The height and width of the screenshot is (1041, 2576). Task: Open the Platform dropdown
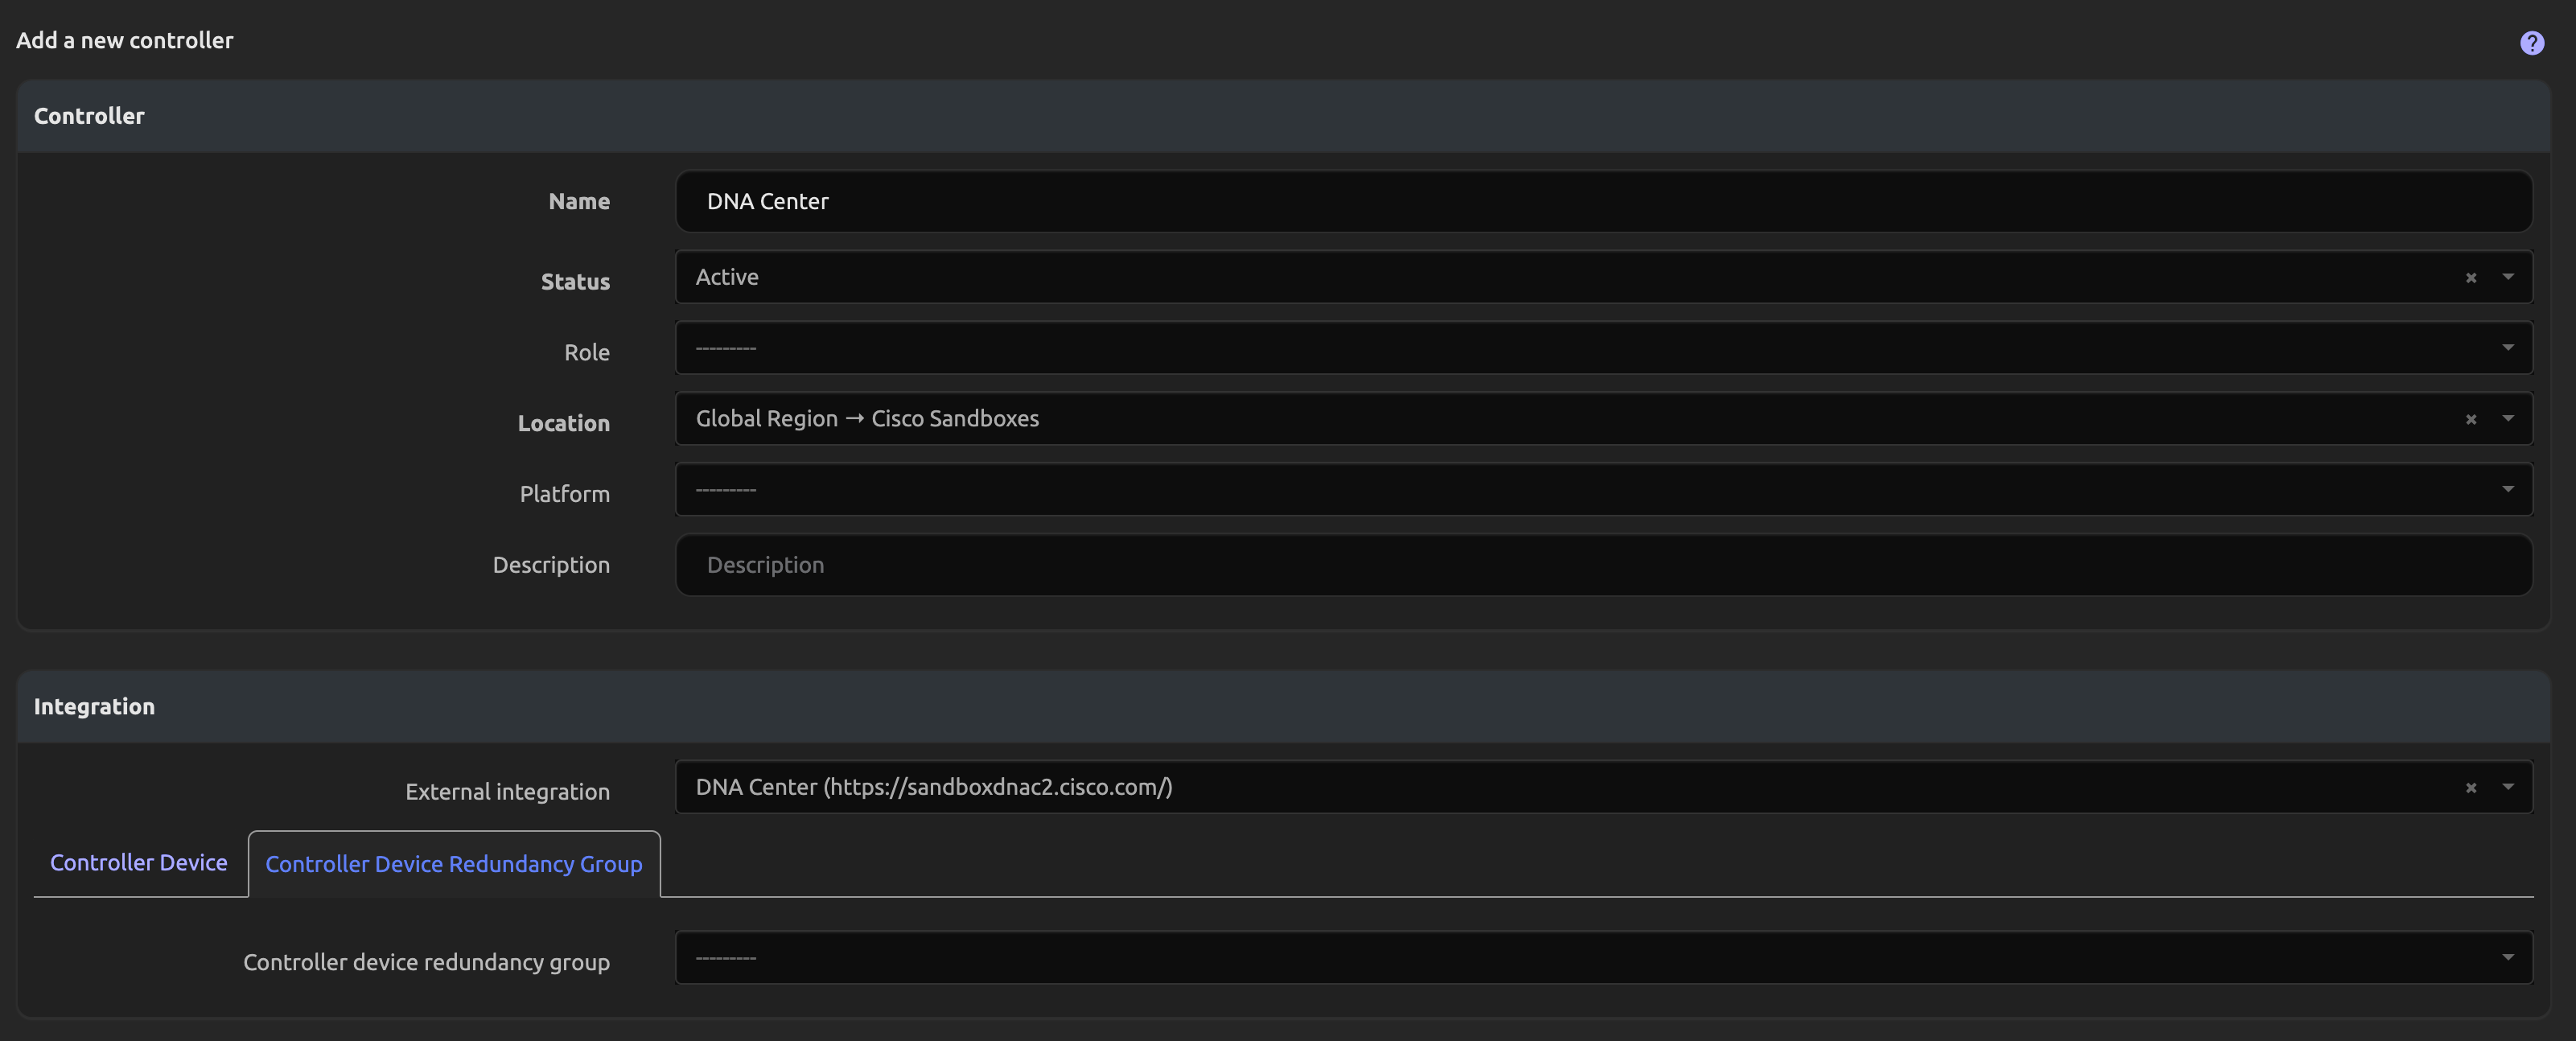[1600, 490]
